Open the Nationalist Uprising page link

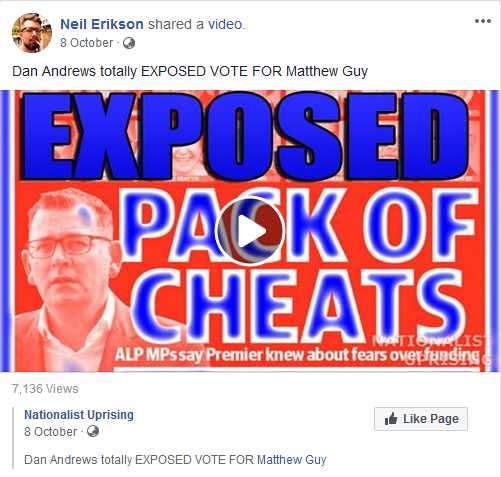click(79, 415)
